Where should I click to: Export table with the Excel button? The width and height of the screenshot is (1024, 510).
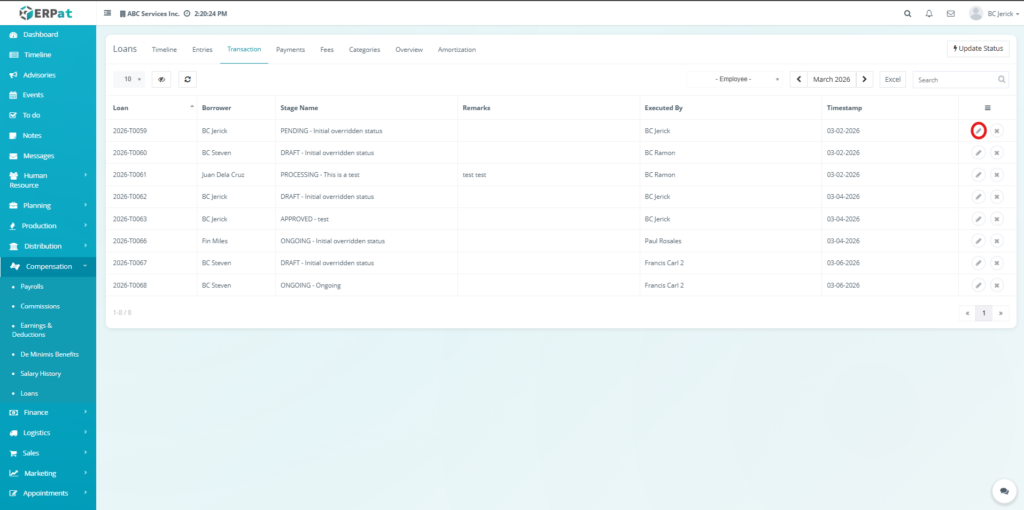pyautogui.click(x=892, y=79)
